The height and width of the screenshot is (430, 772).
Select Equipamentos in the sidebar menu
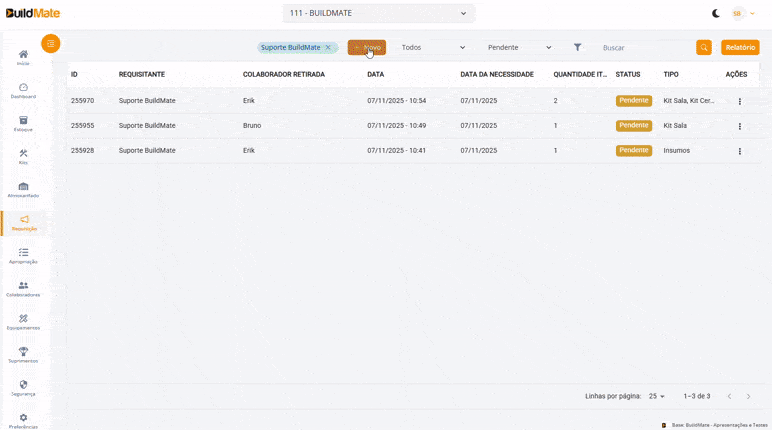(x=23, y=321)
